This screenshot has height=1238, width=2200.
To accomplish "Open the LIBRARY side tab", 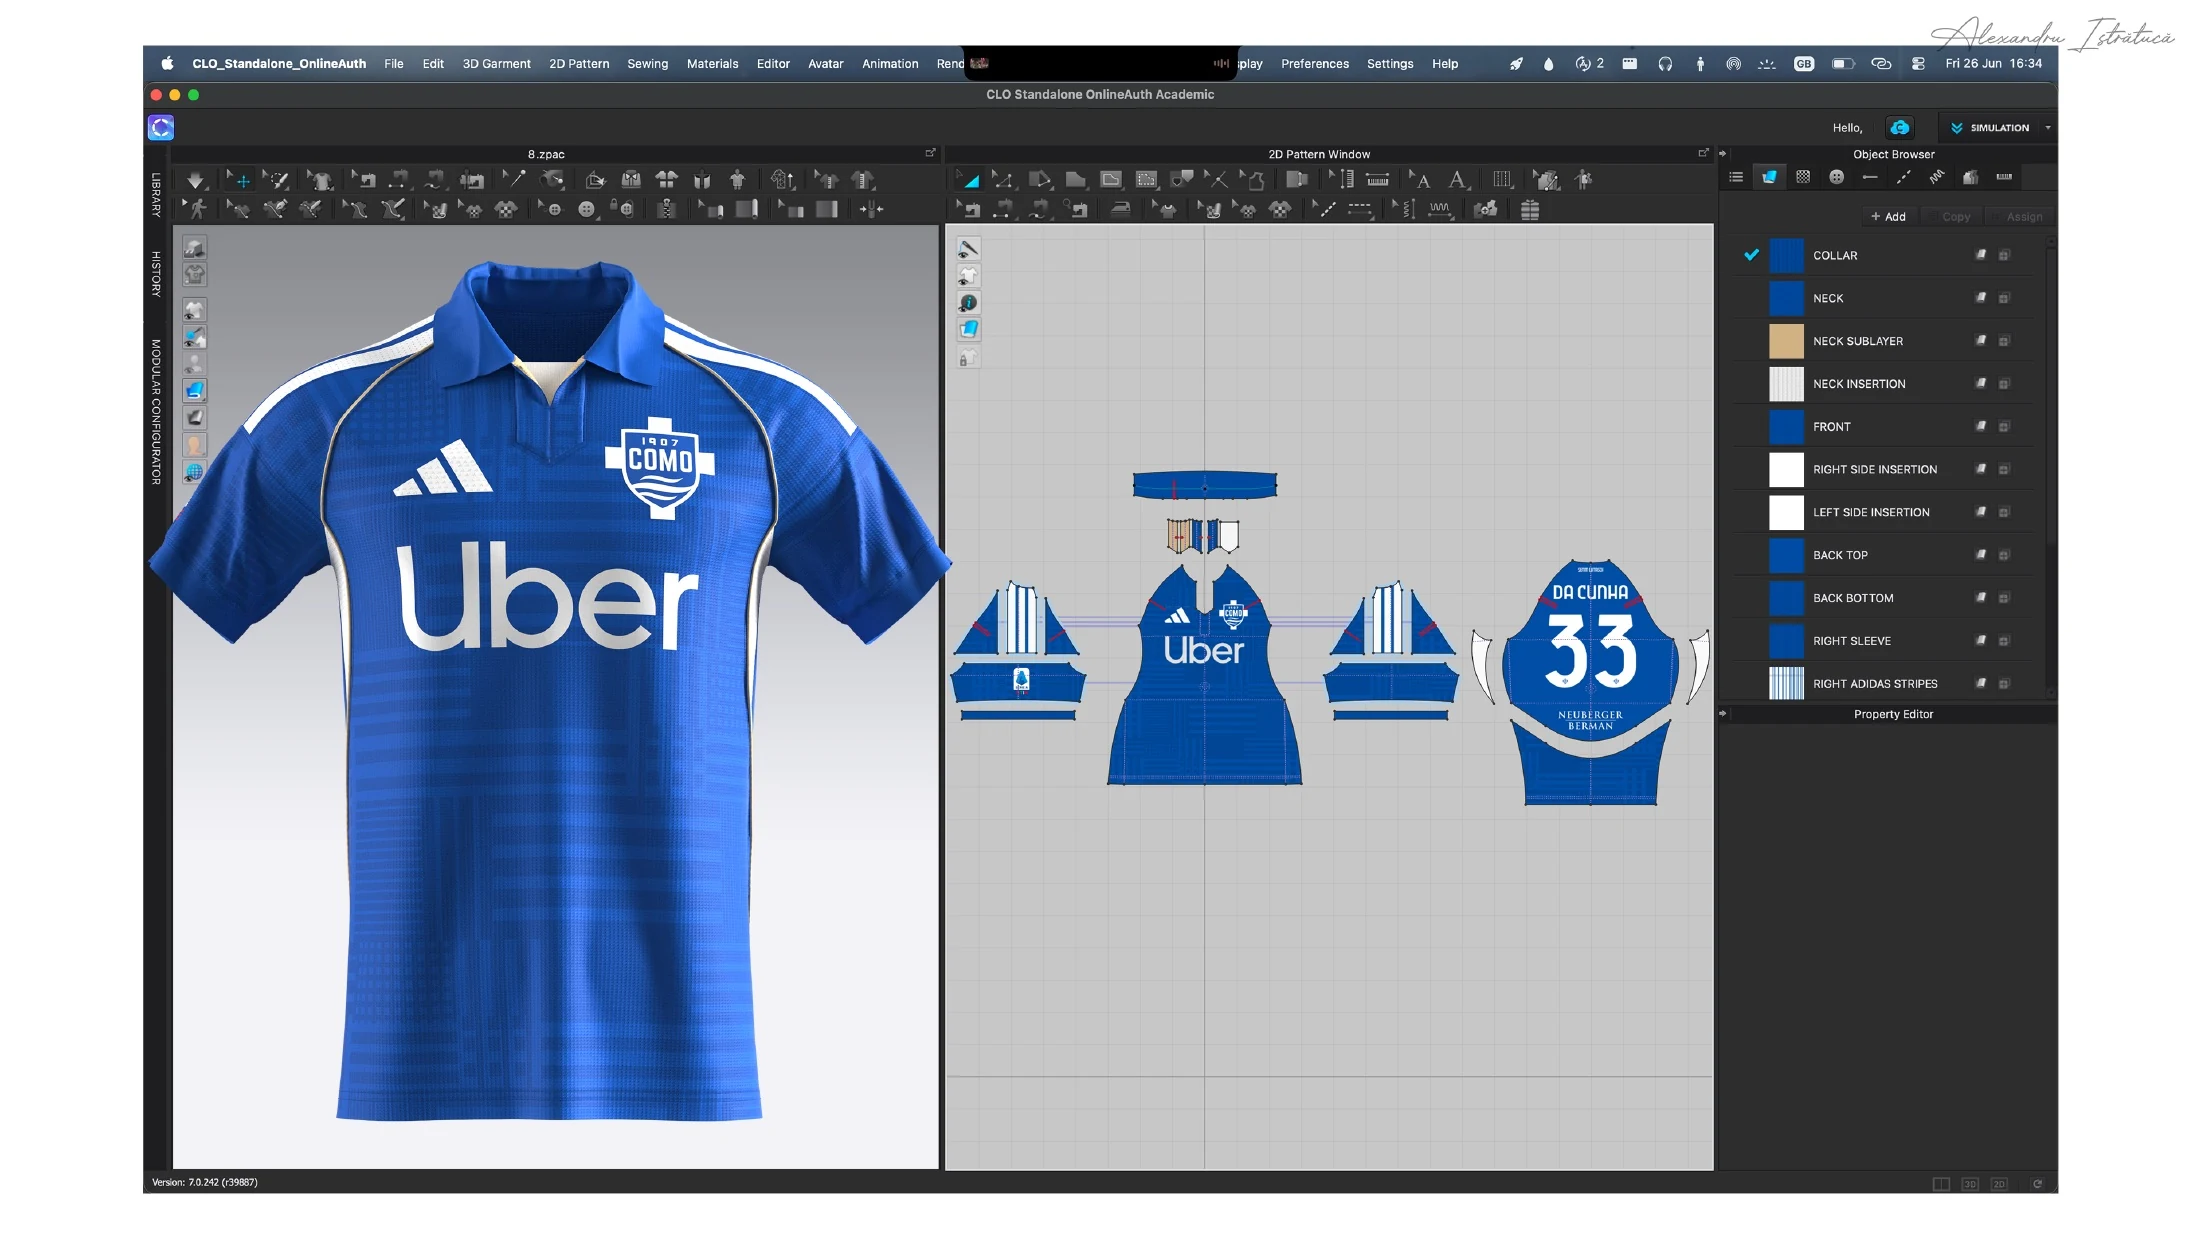I will click(156, 195).
